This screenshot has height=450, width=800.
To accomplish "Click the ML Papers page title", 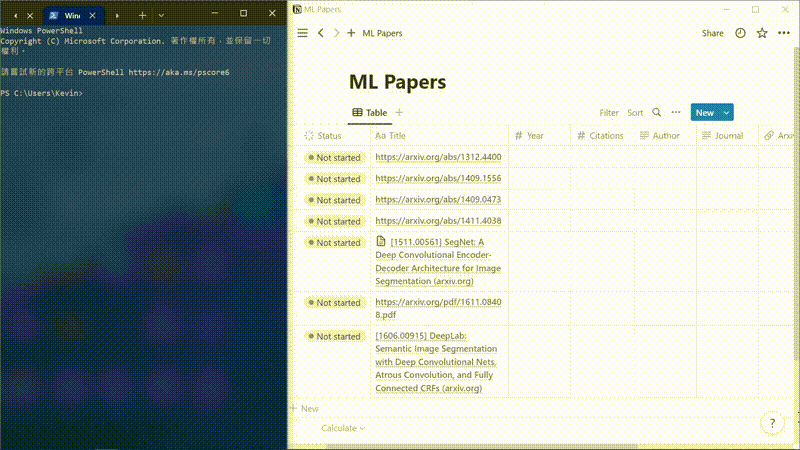I will pos(397,82).
